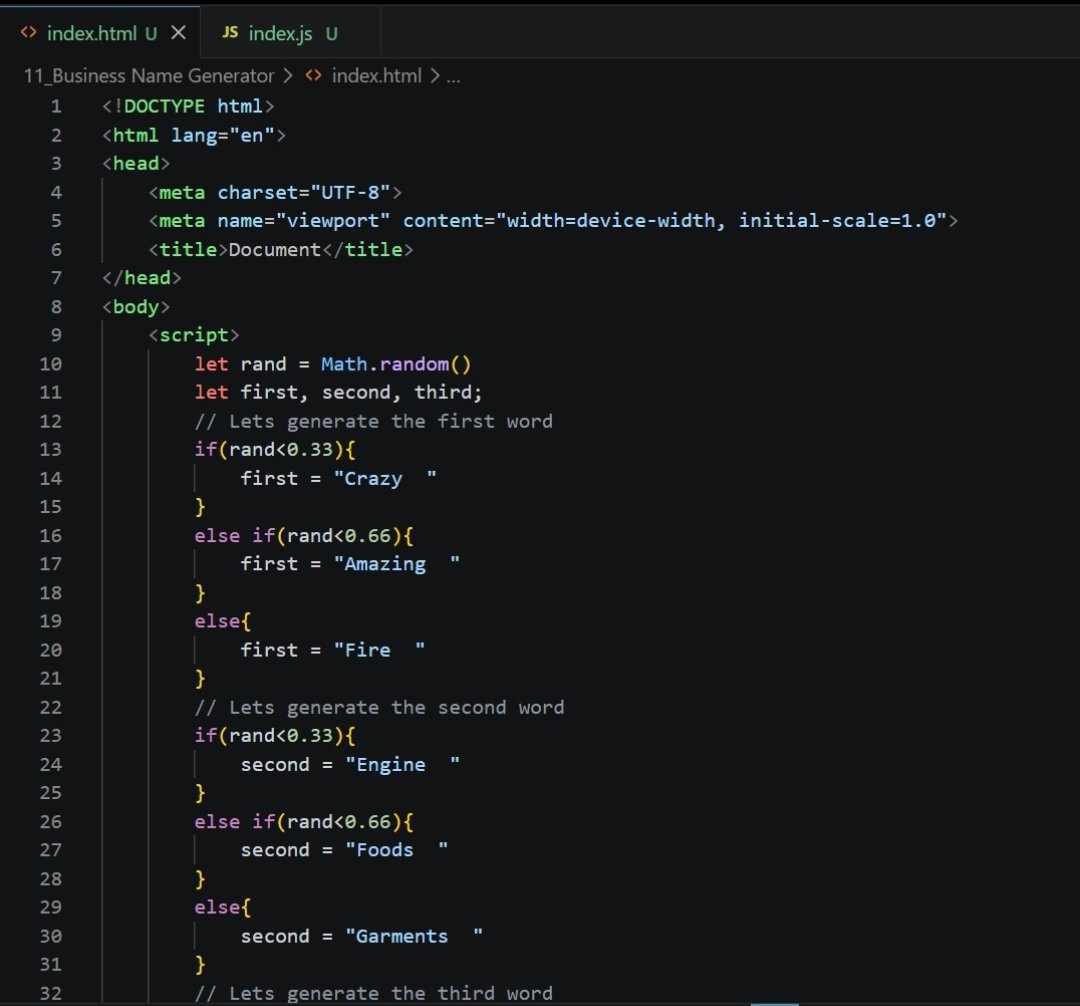Click the comment 'Lets generate the third word'

373,993
